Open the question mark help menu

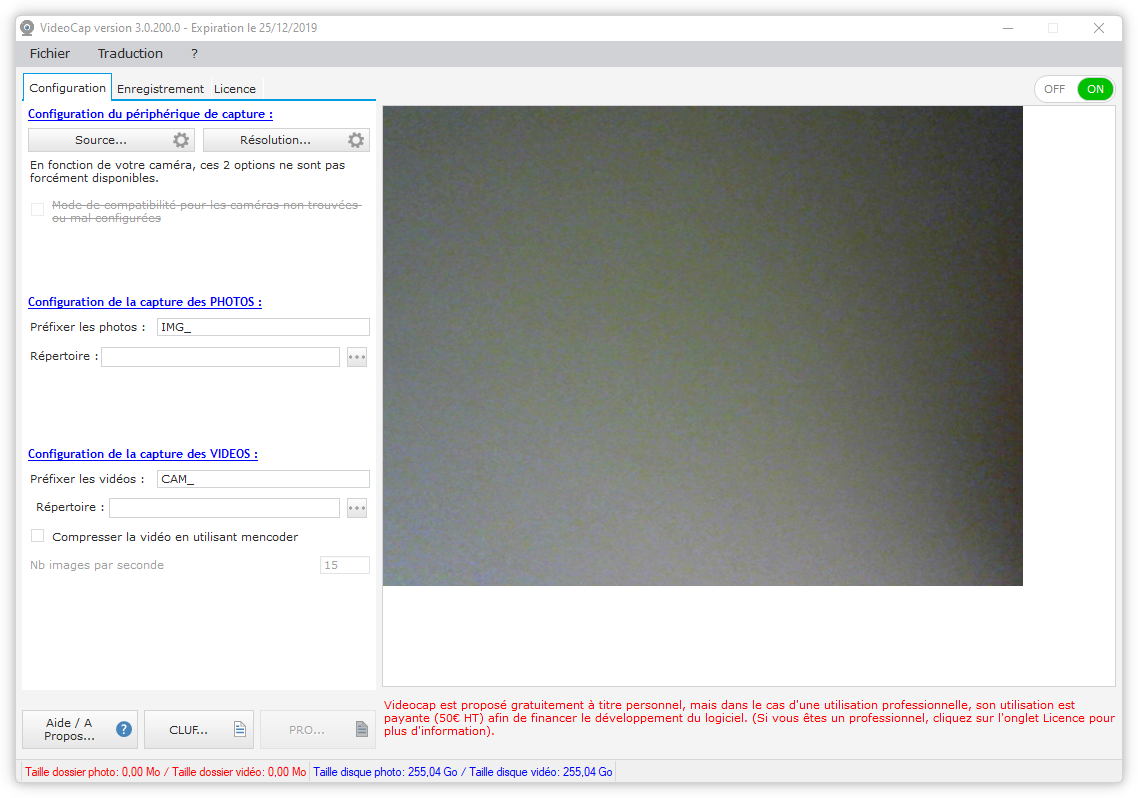click(194, 54)
